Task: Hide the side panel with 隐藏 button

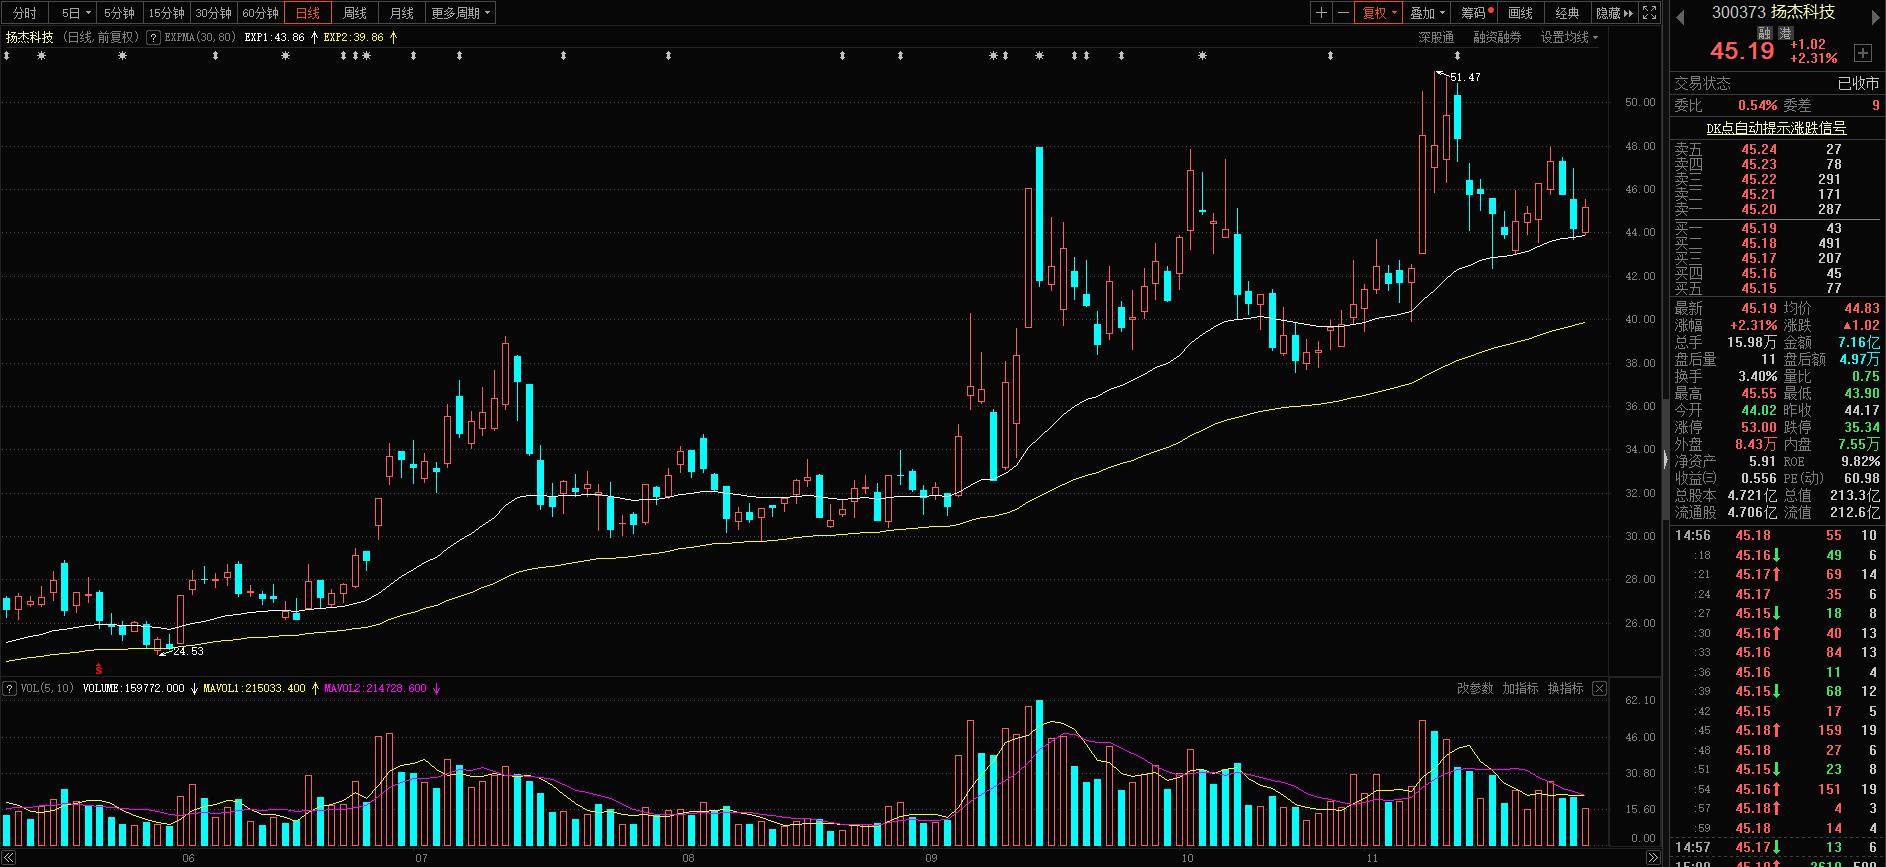Action: (x=1613, y=13)
